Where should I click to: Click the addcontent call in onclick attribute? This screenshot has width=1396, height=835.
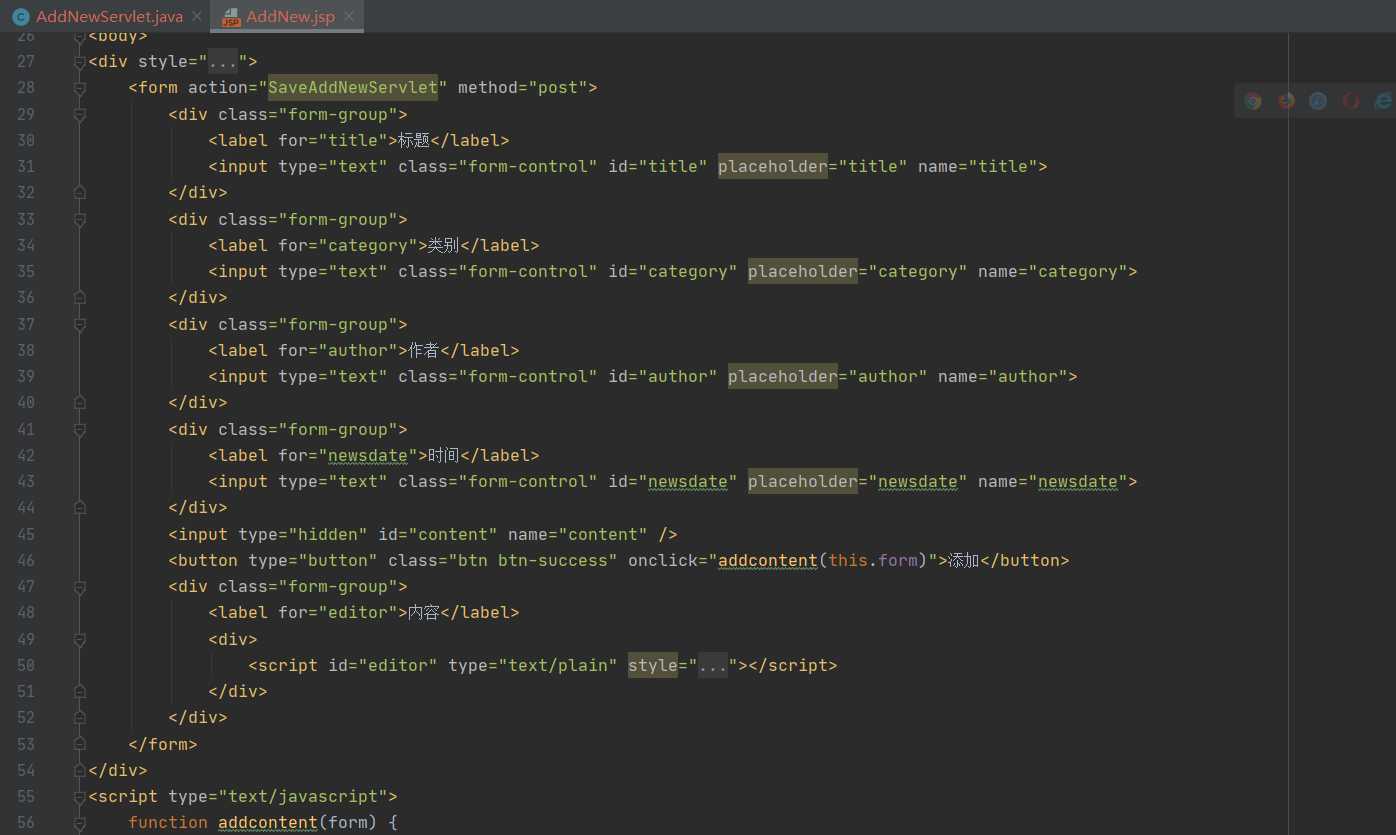768,560
